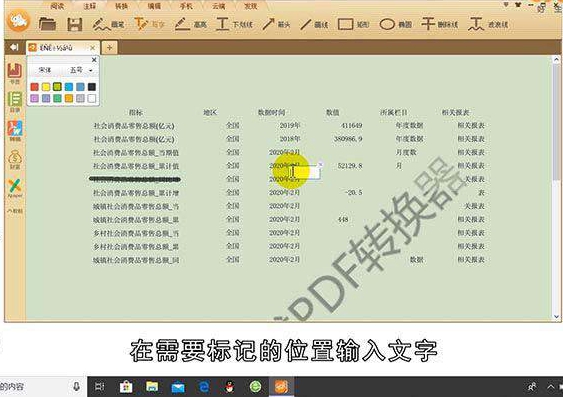Switch to the 注释 ribbon tab
Image resolution: width=563 pixels, height=397 pixels.
point(89,6)
